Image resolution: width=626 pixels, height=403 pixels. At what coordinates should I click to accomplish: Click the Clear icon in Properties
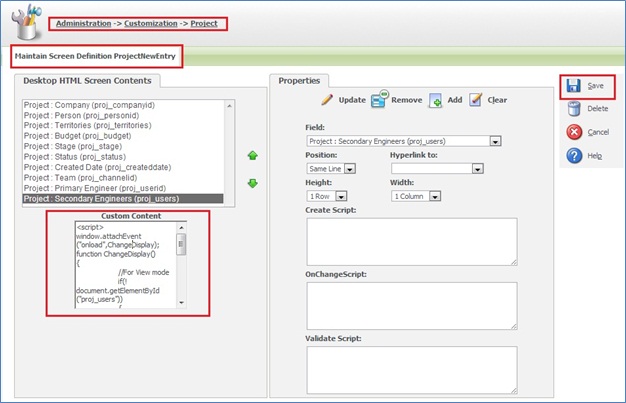click(475, 100)
